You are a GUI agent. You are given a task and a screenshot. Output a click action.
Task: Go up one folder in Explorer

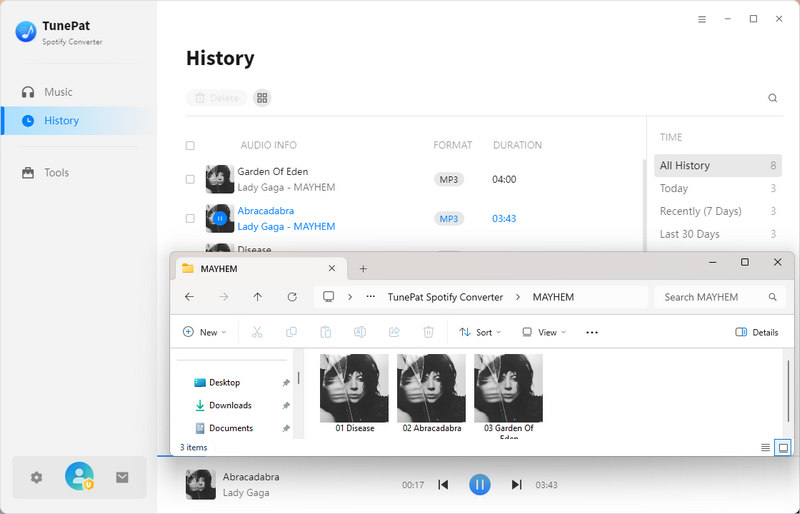(258, 297)
